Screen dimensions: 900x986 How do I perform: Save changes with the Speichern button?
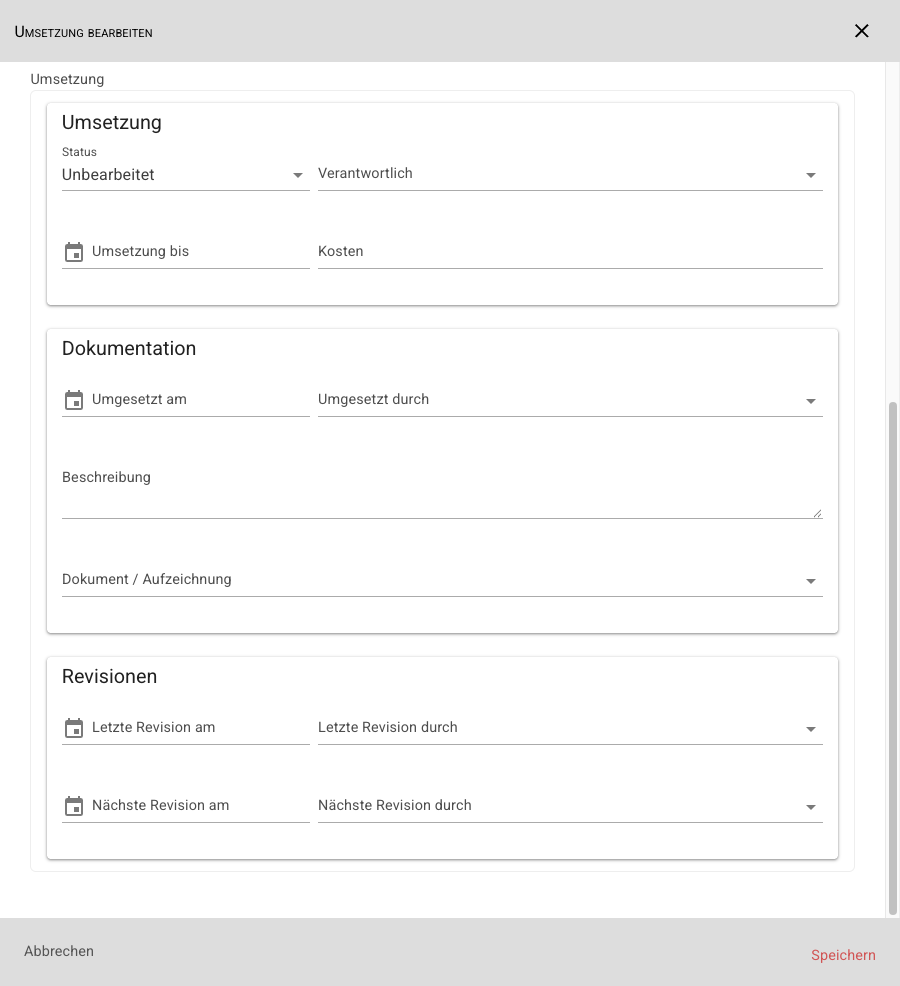843,955
